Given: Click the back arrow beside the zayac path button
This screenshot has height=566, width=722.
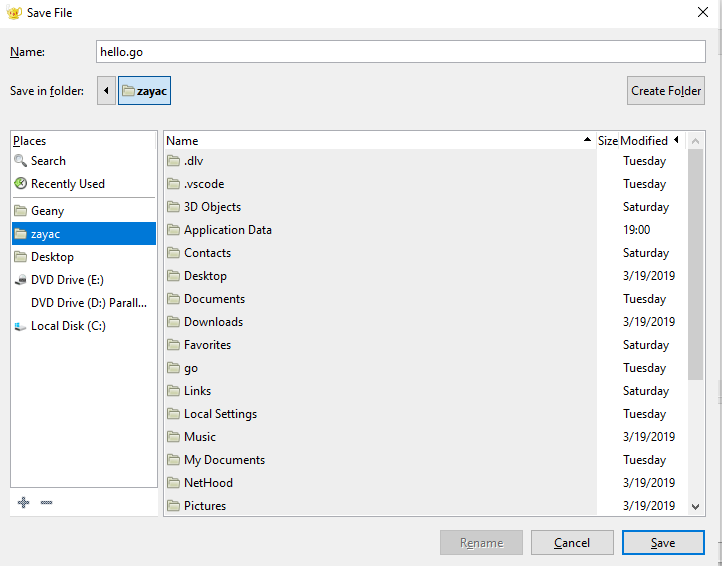Looking at the screenshot, I should click(x=106, y=91).
